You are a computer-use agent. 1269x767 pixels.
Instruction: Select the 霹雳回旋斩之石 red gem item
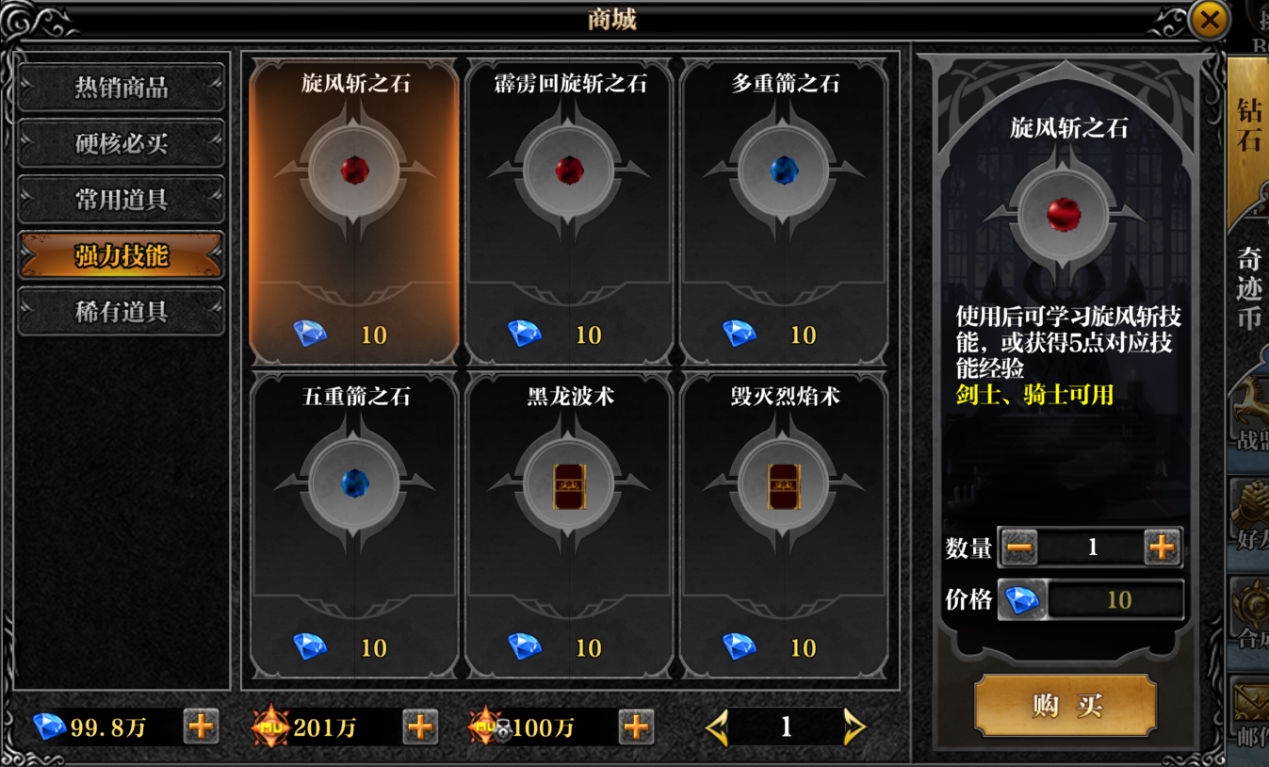point(569,212)
